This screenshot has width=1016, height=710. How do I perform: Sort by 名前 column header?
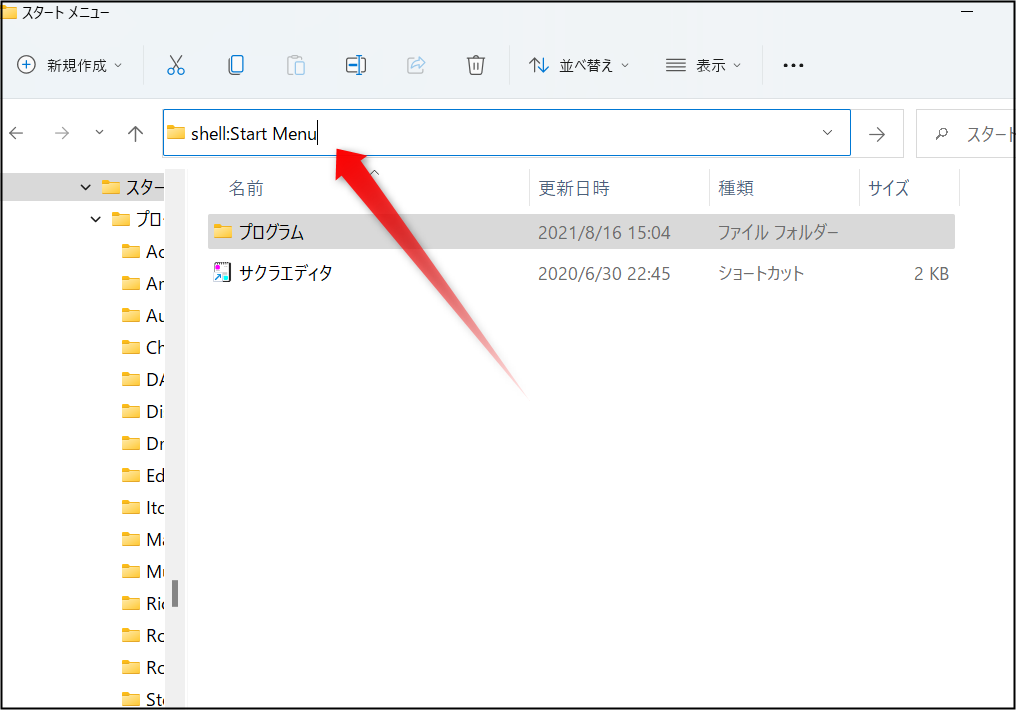coord(246,189)
